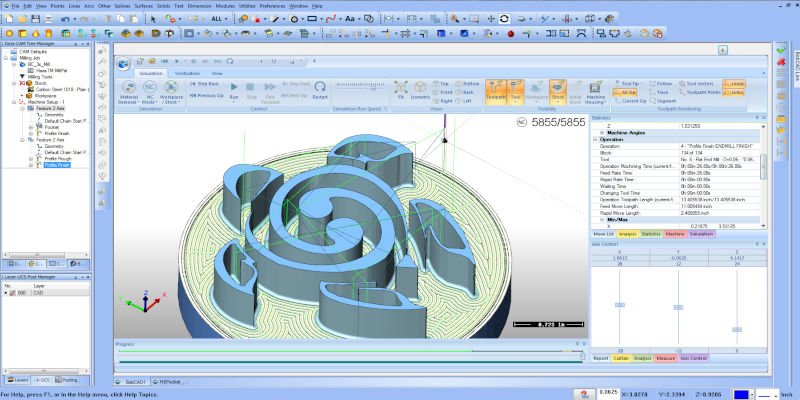
Task: Click Segment rendering button
Action: click(663, 101)
